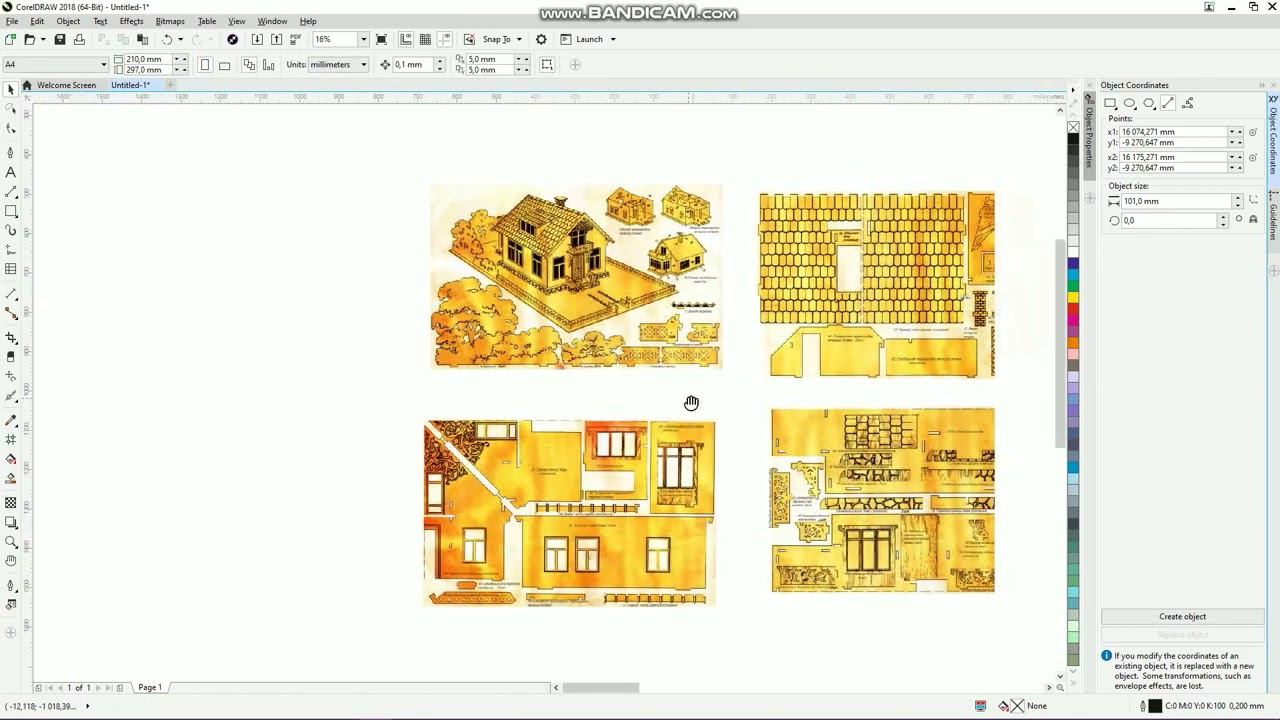Toggle Show grid button
This screenshot has width=1280, height=720.
coord(425,39)
